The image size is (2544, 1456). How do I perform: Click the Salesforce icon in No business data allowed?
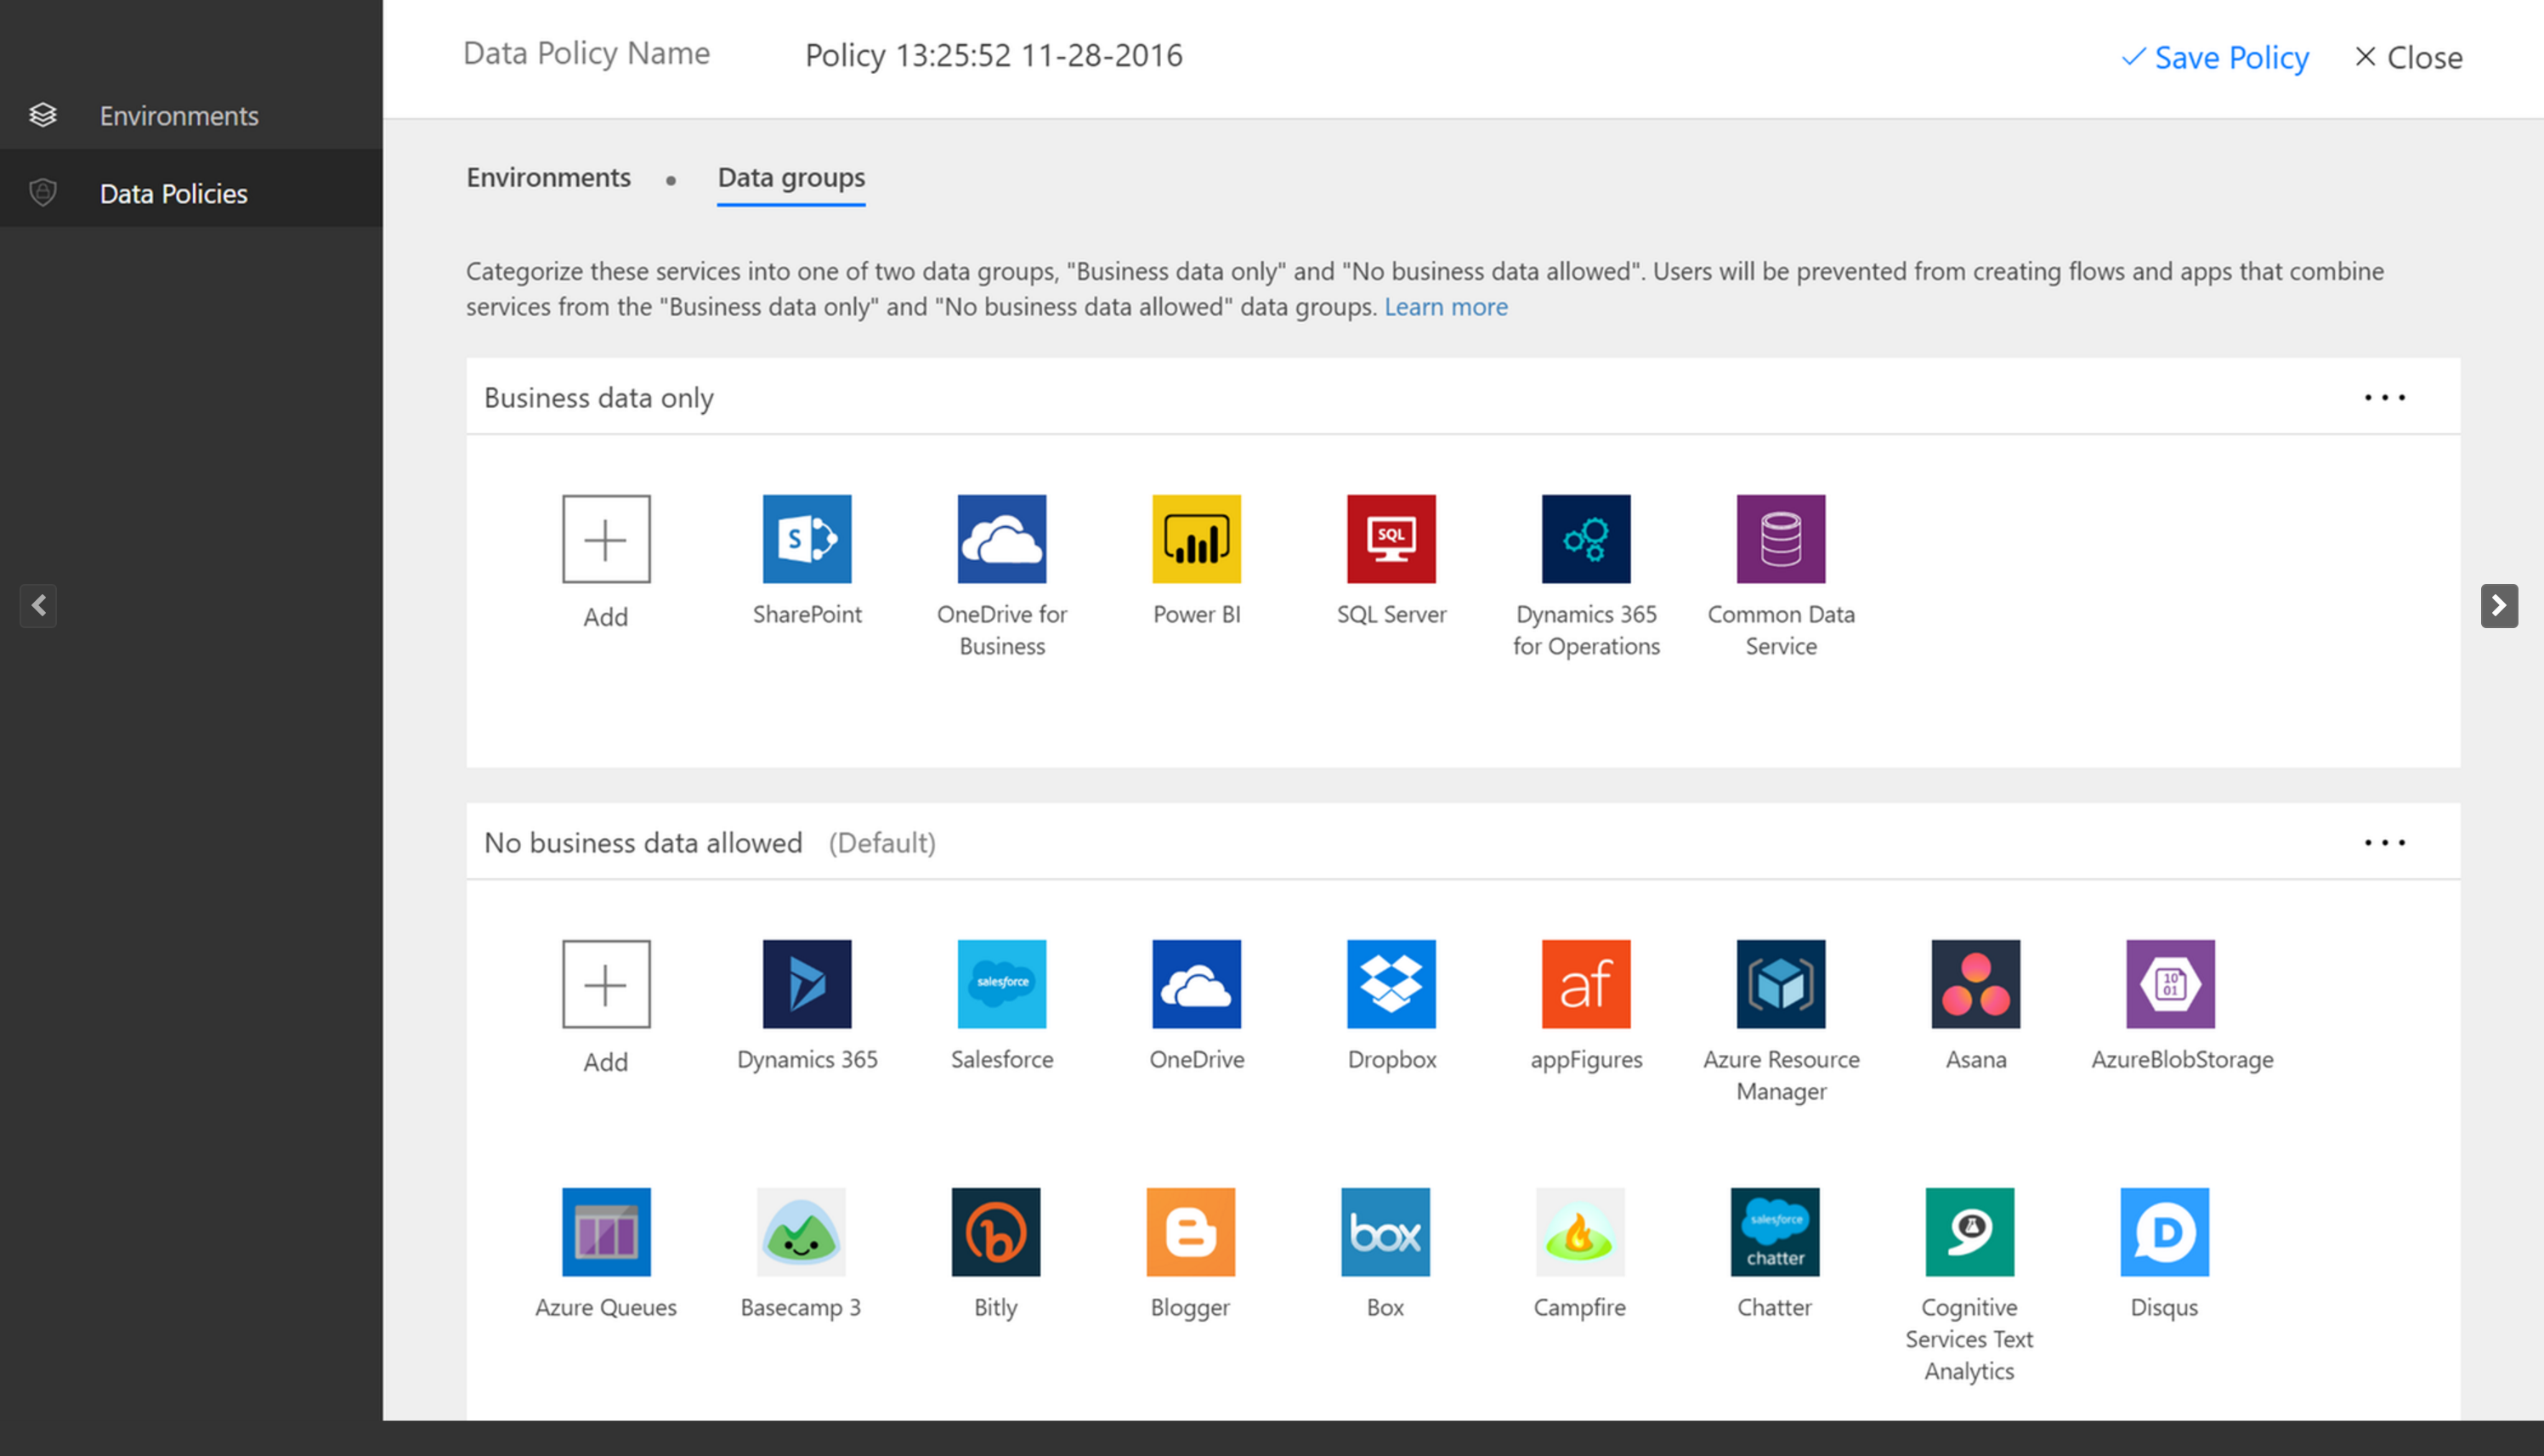tap(1001, 984)
